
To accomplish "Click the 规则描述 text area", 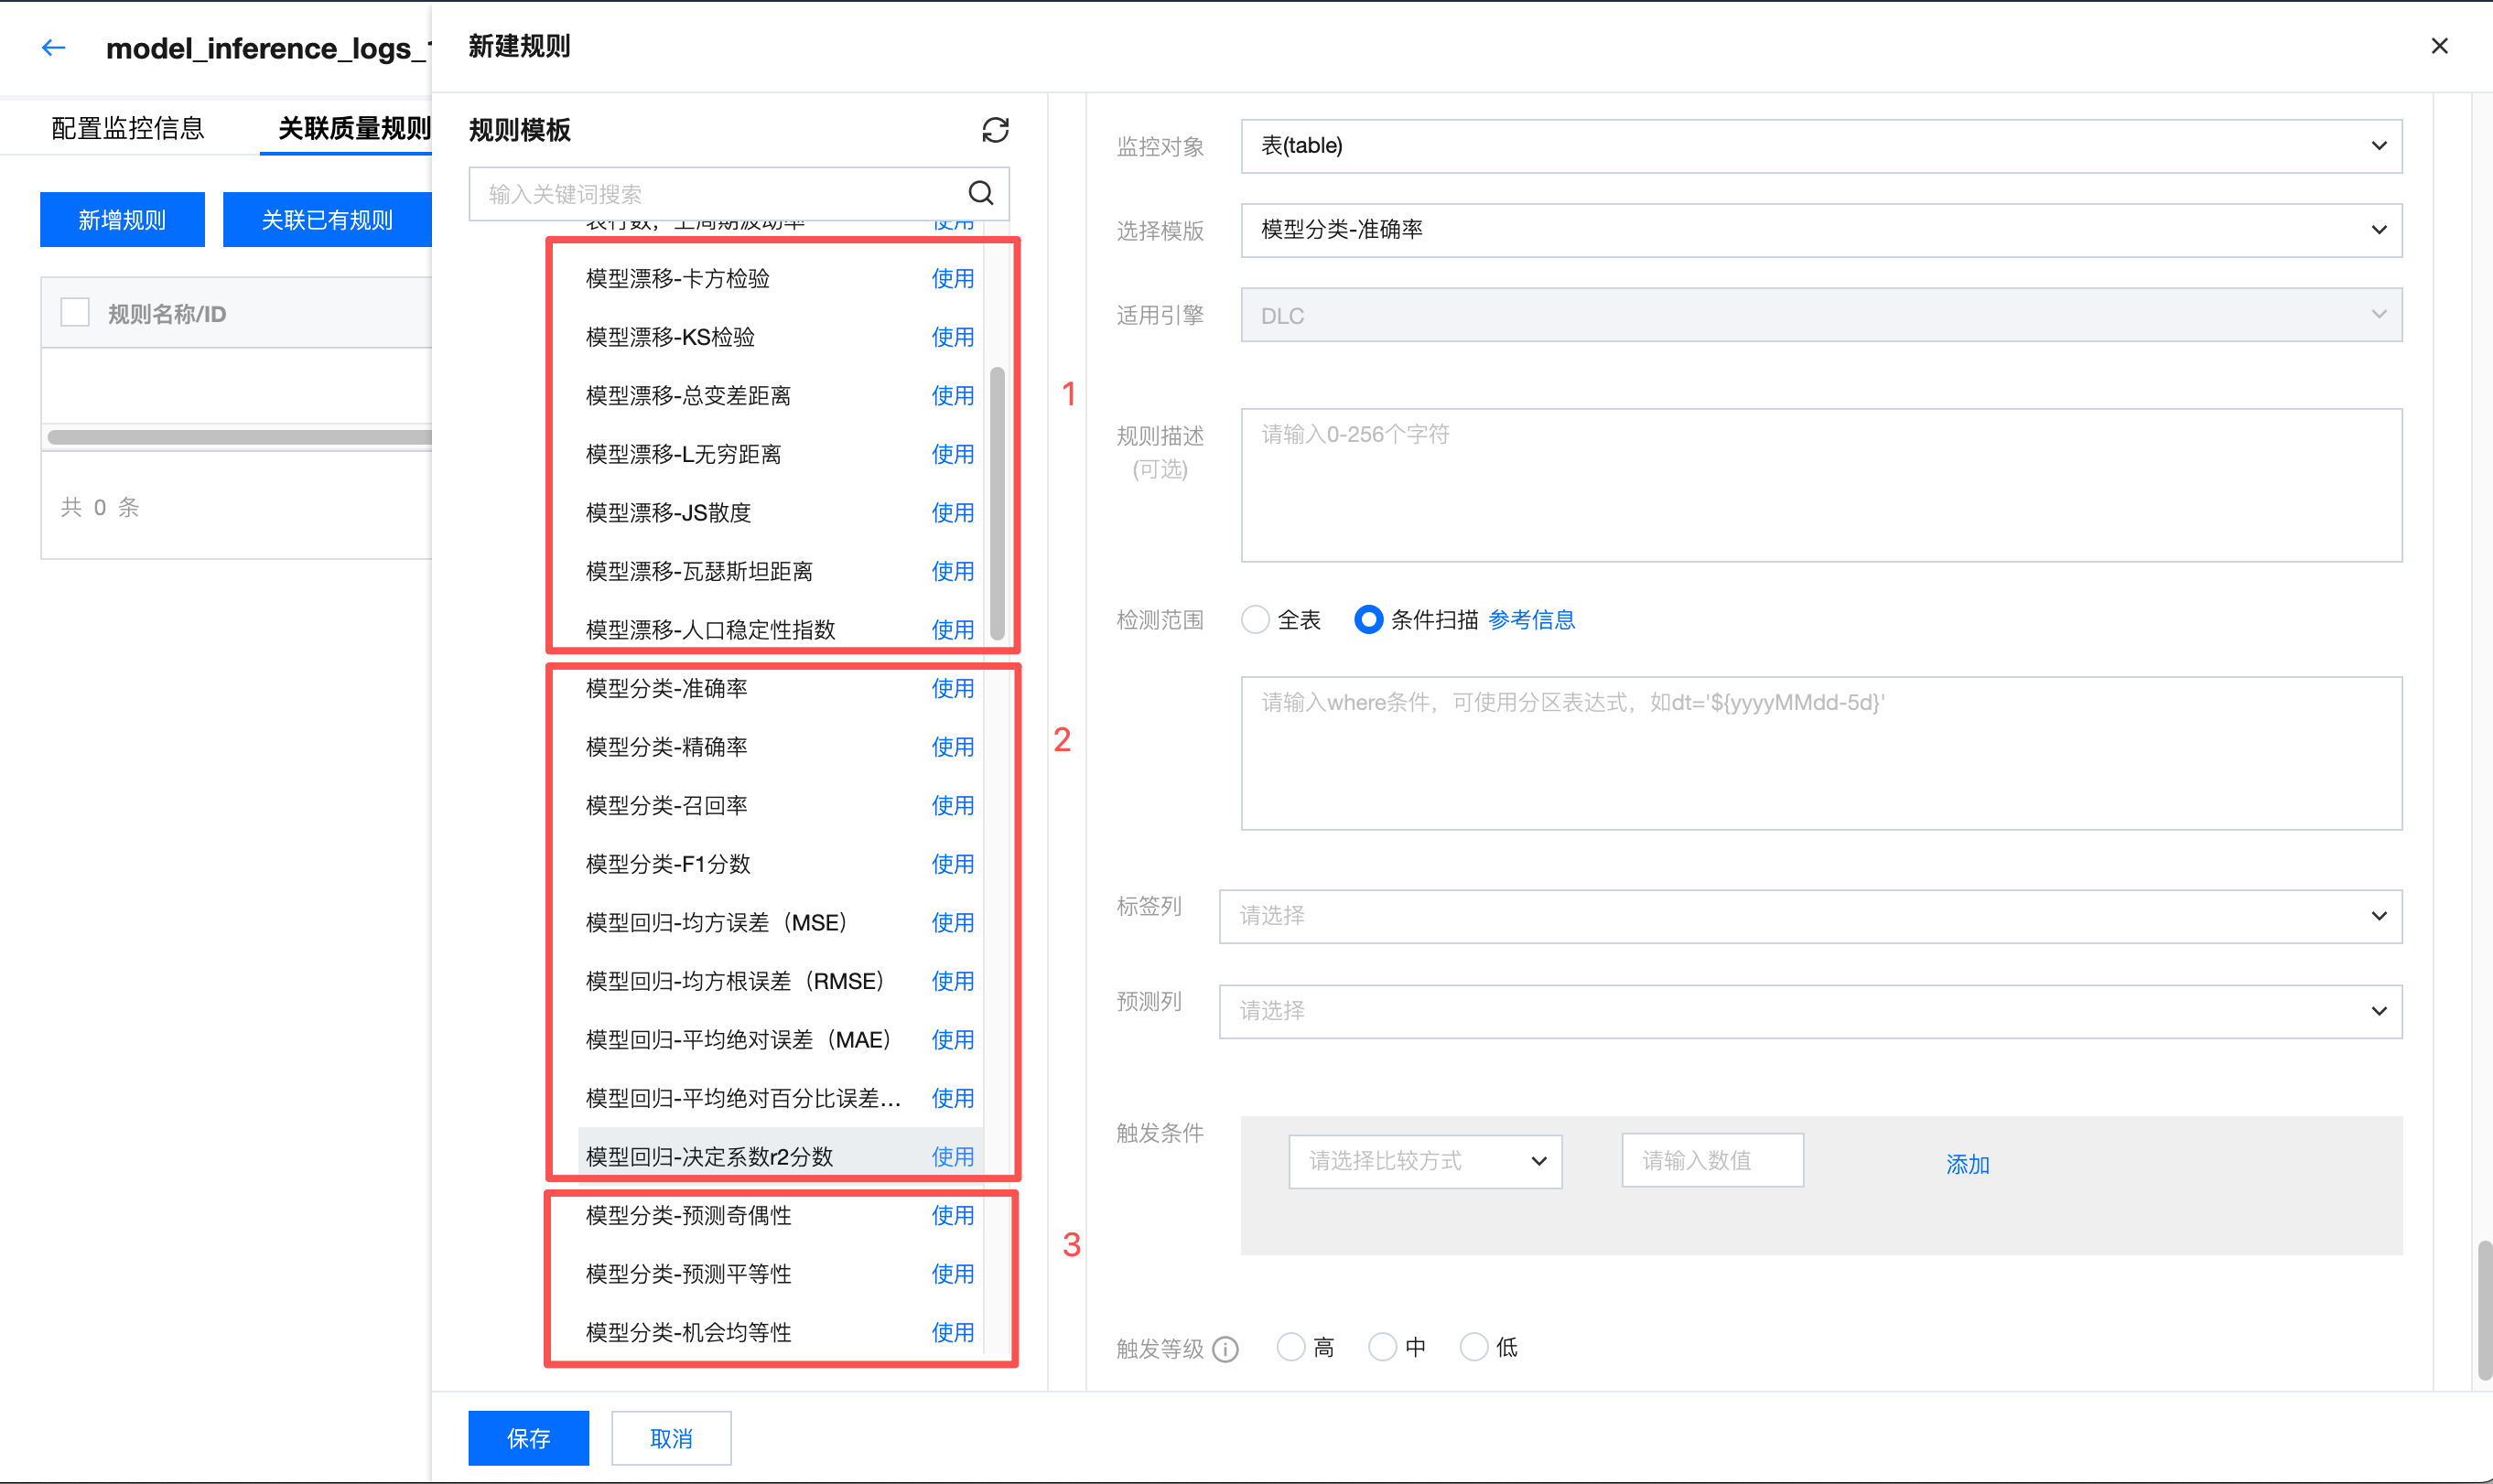I will [x=1820, y=485].
